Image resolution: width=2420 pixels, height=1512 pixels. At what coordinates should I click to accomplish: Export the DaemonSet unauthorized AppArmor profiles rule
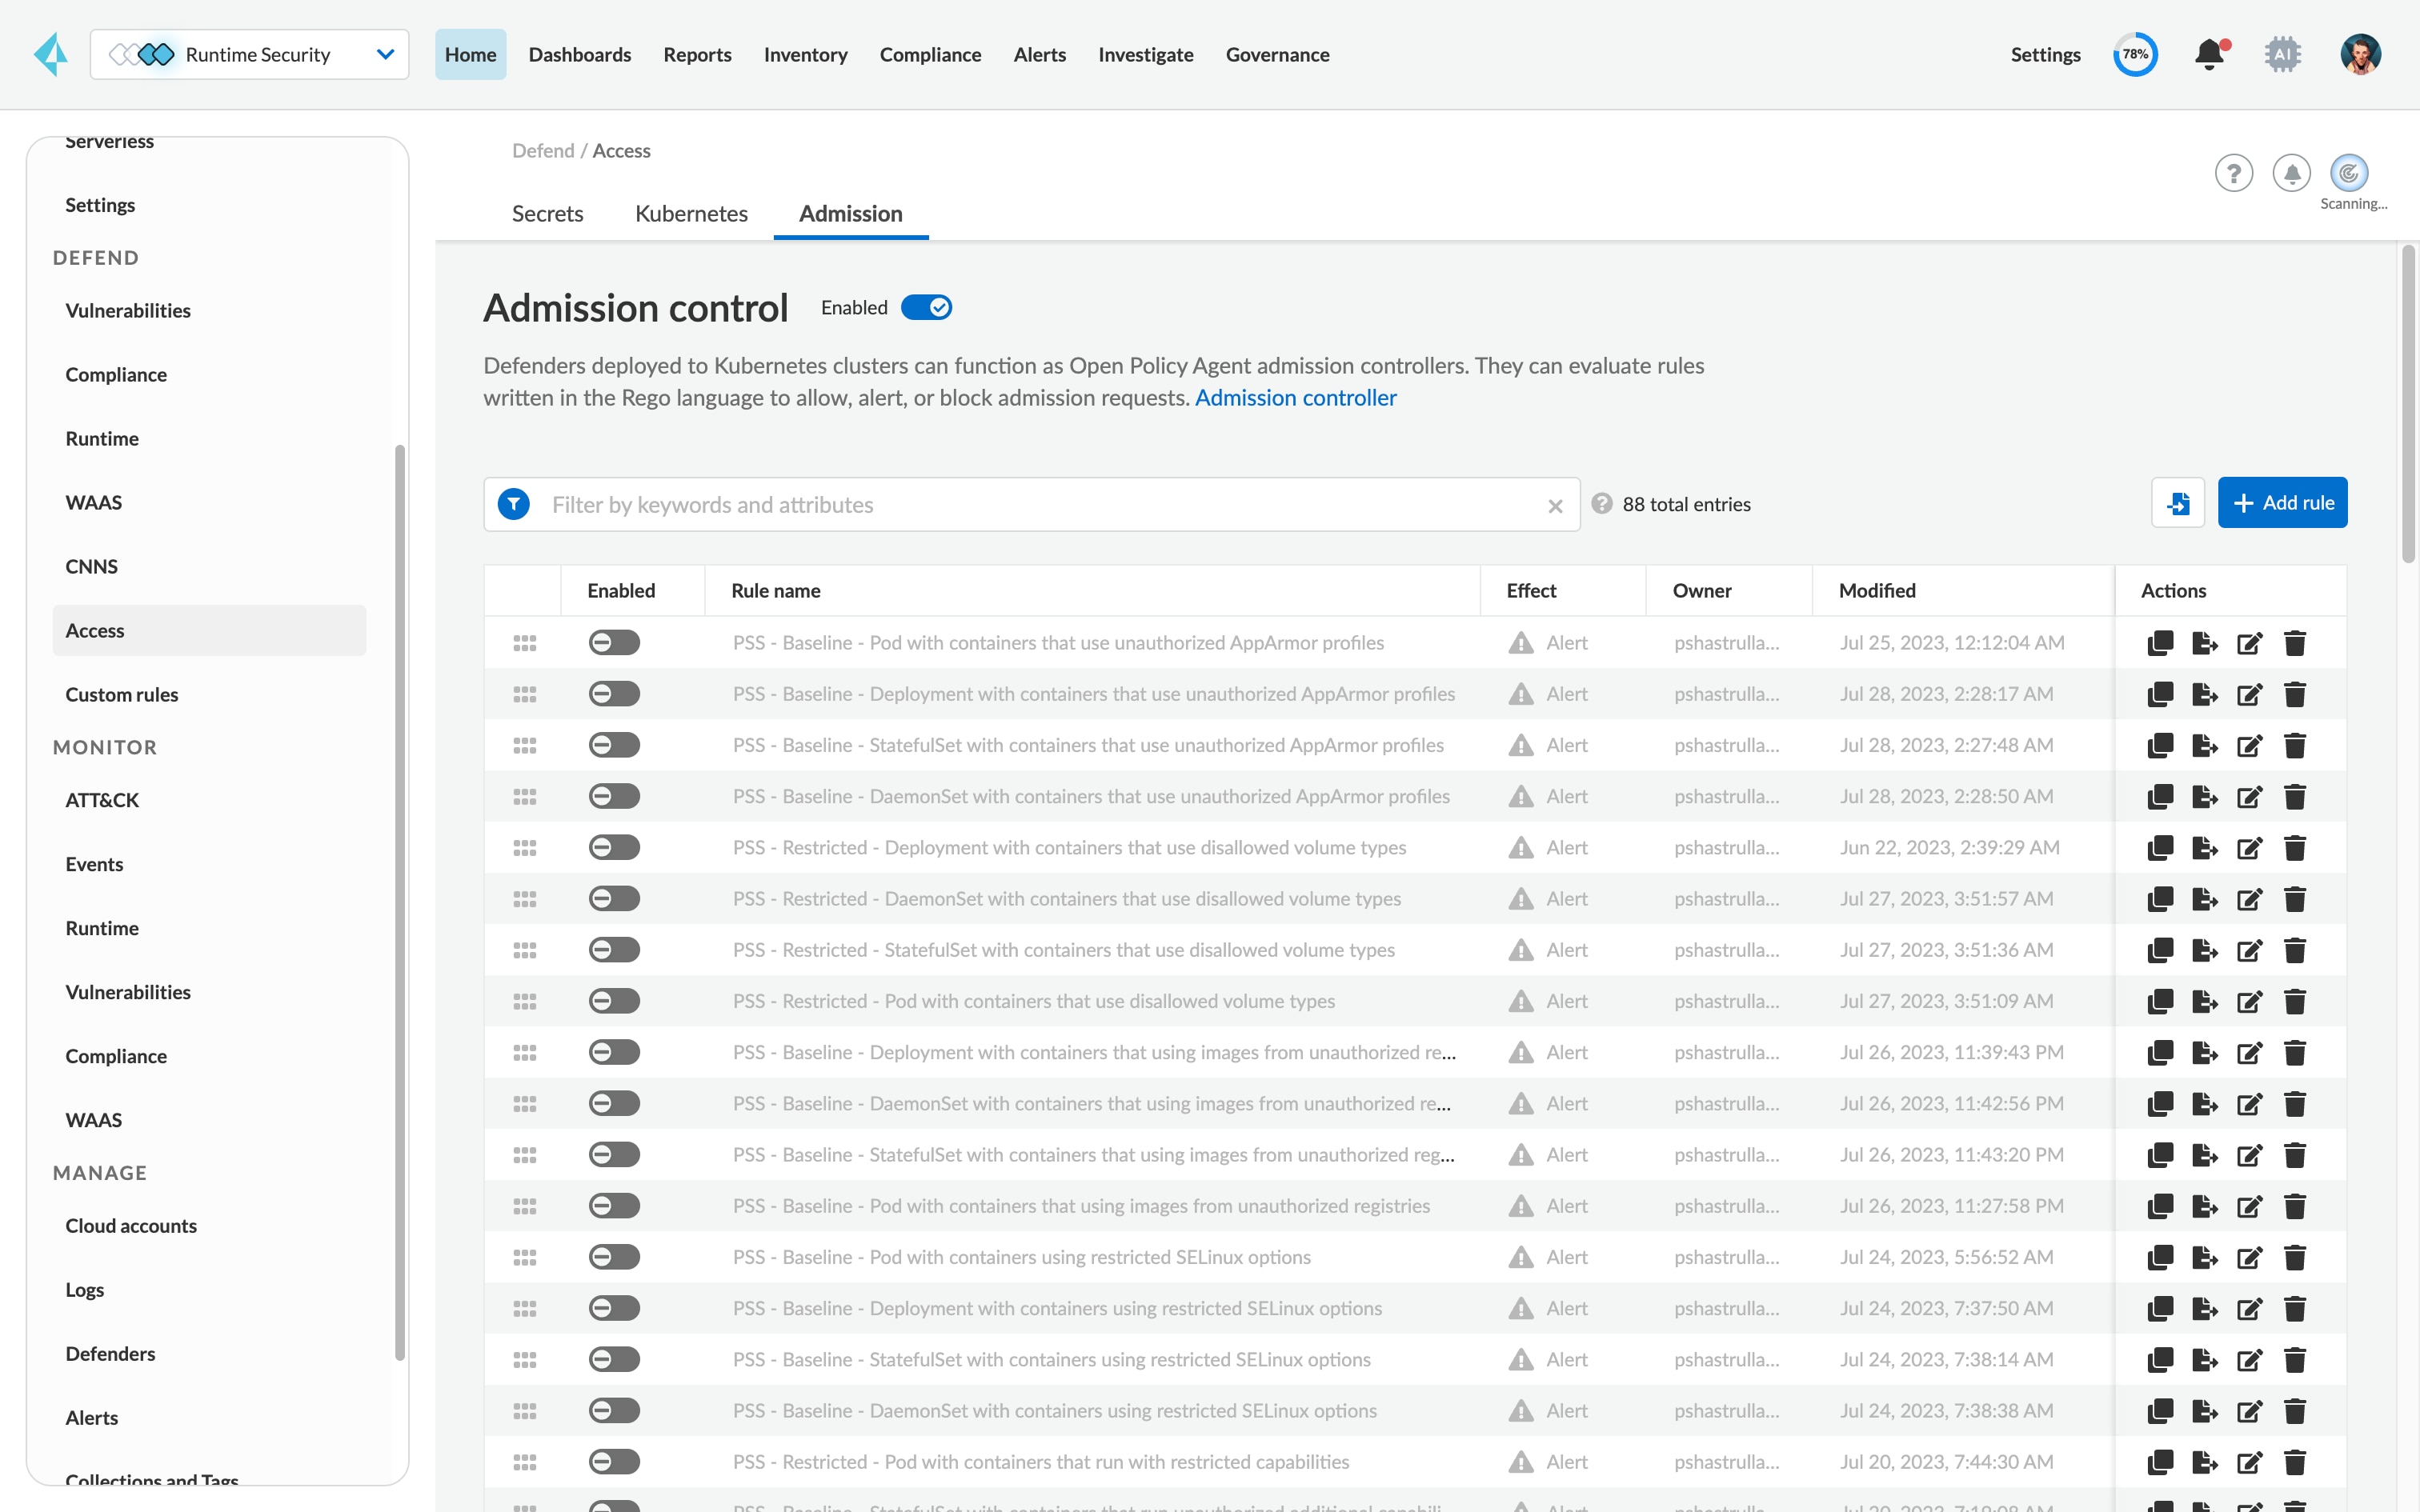click(x=2205, y=797)
